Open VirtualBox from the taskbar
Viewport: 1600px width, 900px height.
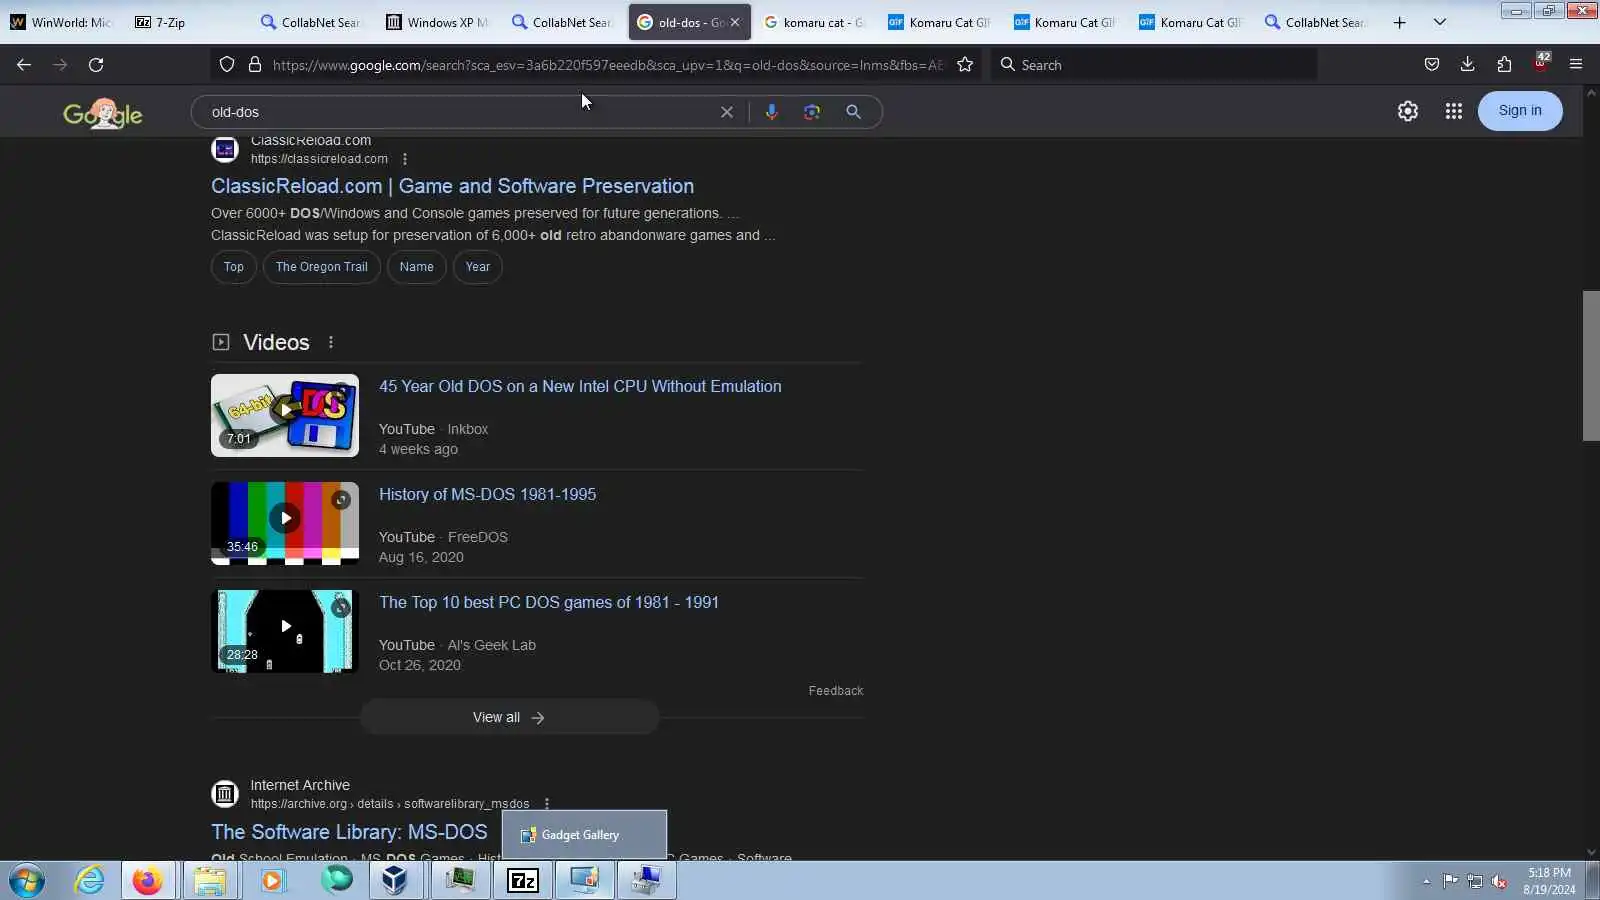point(396,881)
